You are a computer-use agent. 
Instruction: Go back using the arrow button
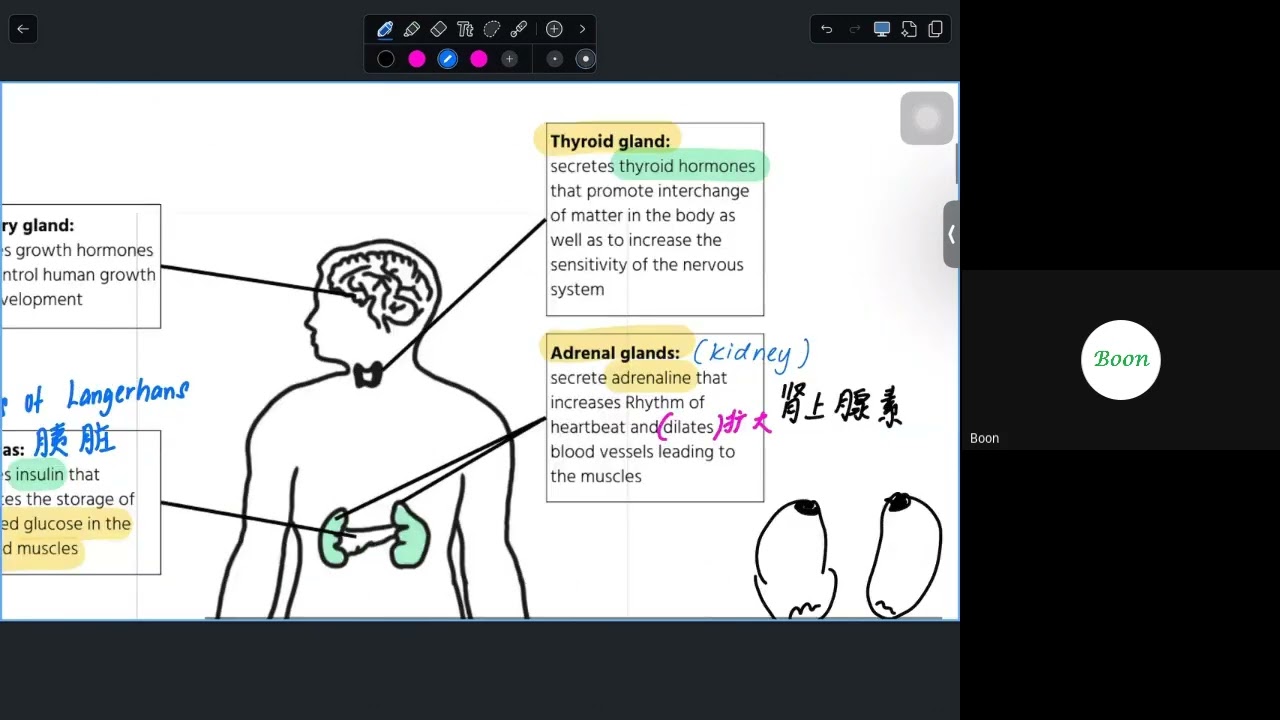point(23,29)
